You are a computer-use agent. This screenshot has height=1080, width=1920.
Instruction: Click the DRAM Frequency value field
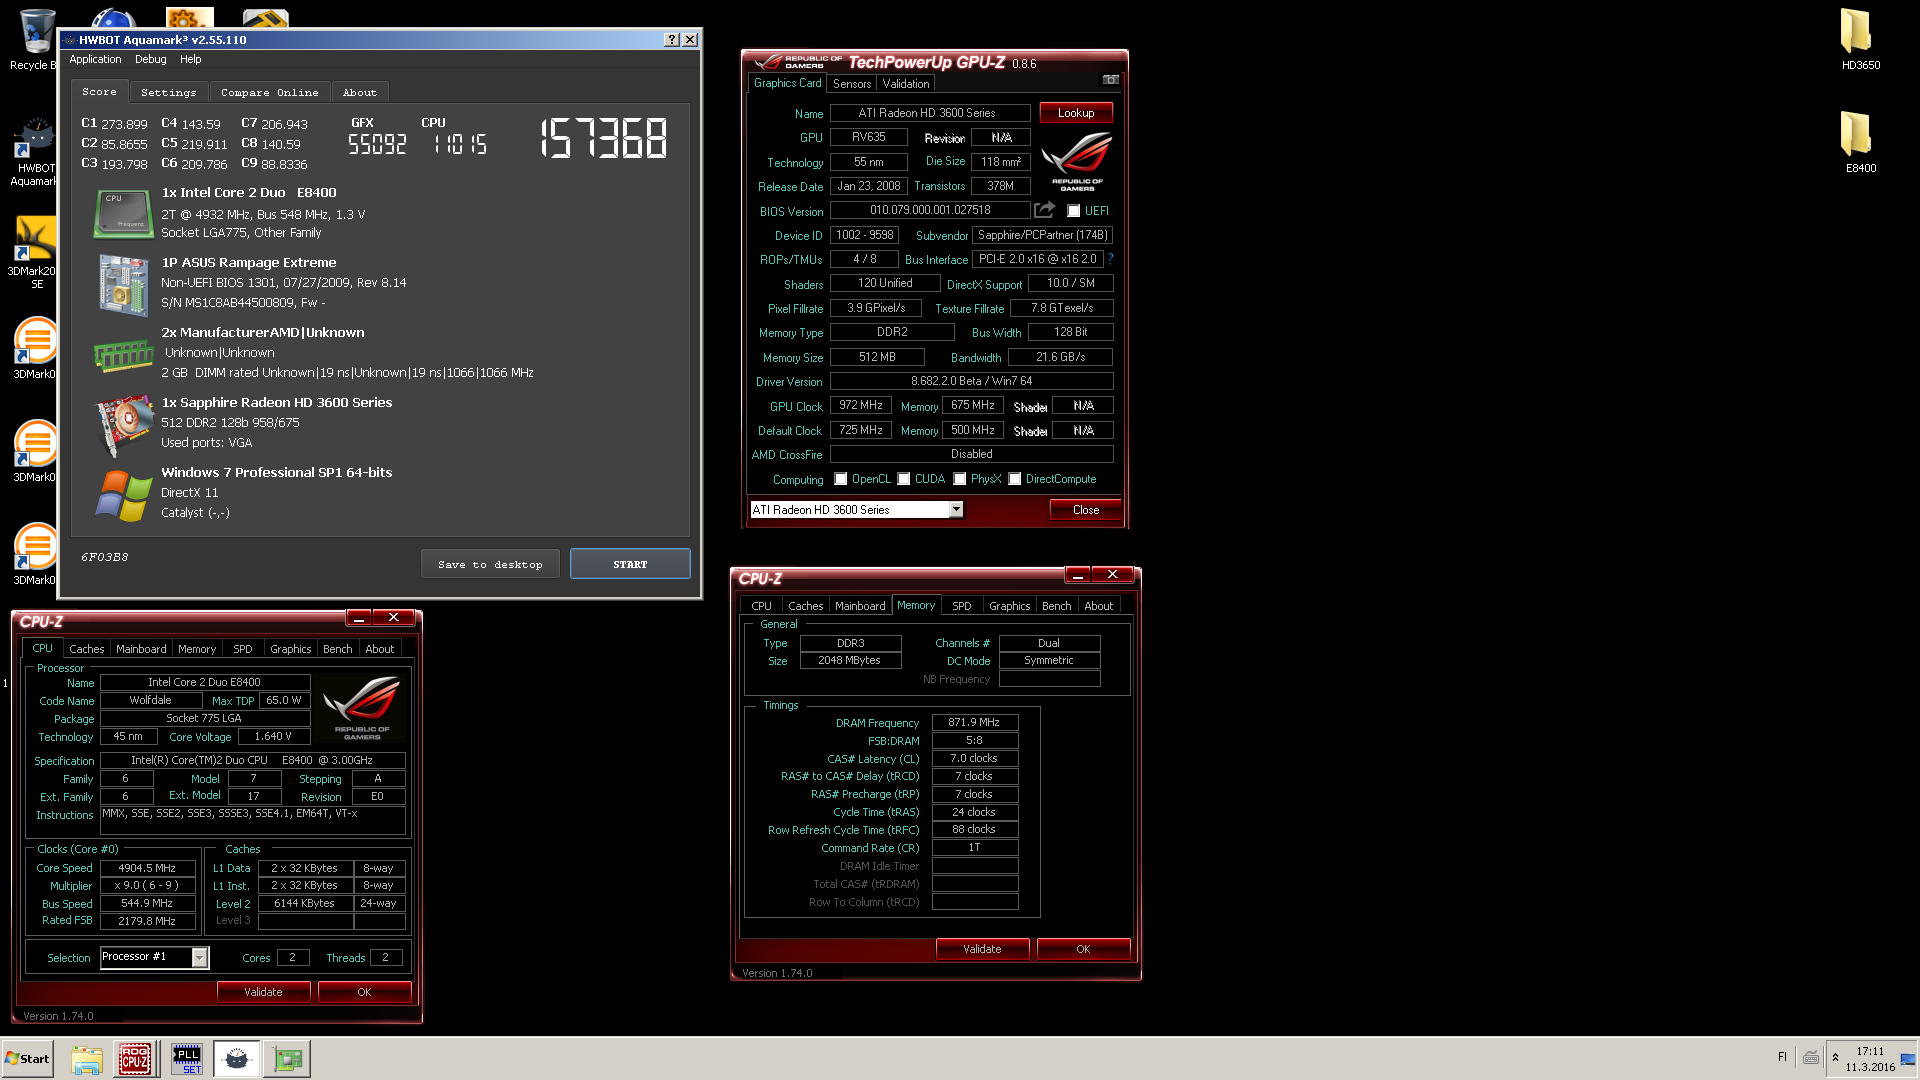tap(975, 722)
